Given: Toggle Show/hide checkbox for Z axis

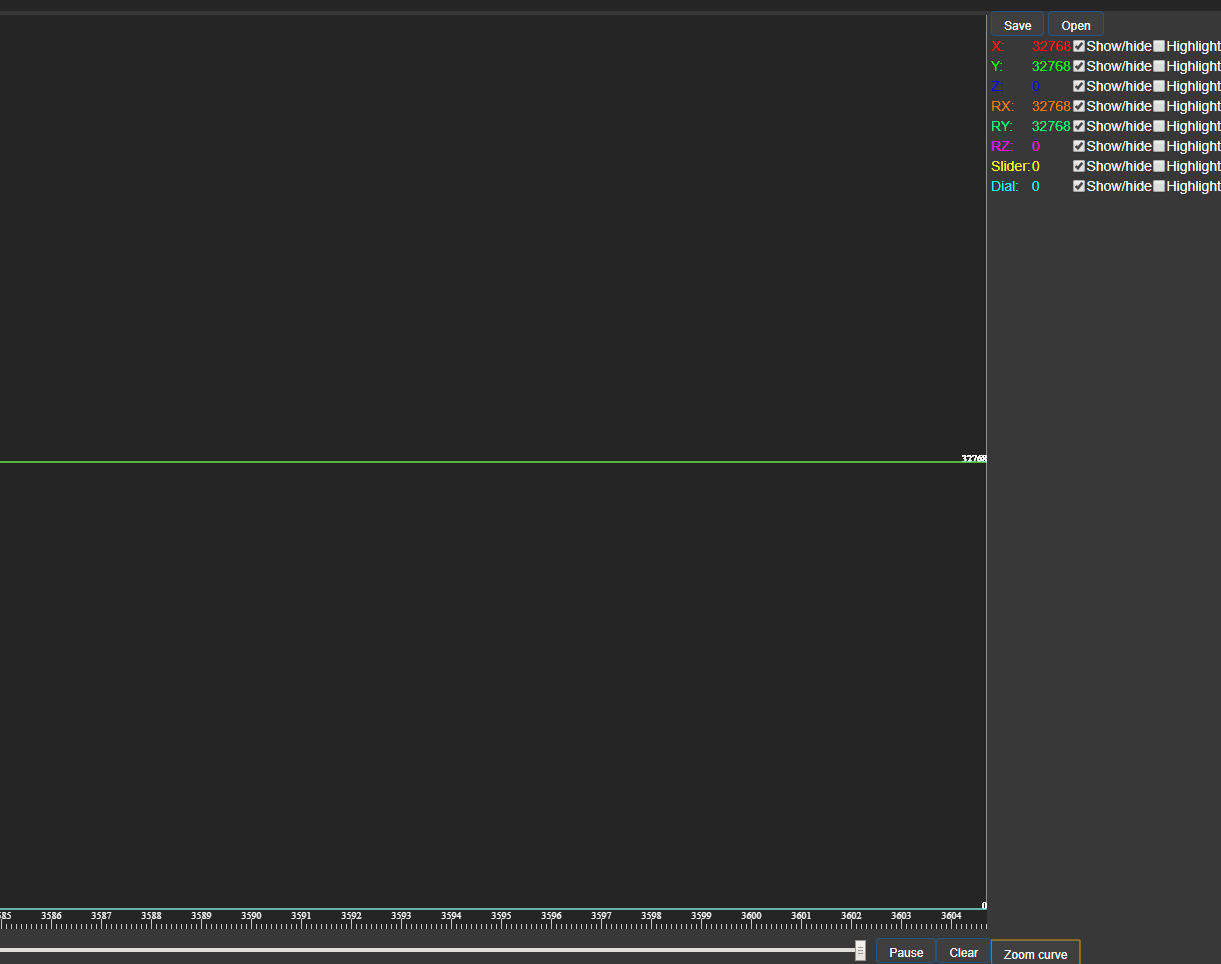Looking at the screenshot, I should point(1079,86).
